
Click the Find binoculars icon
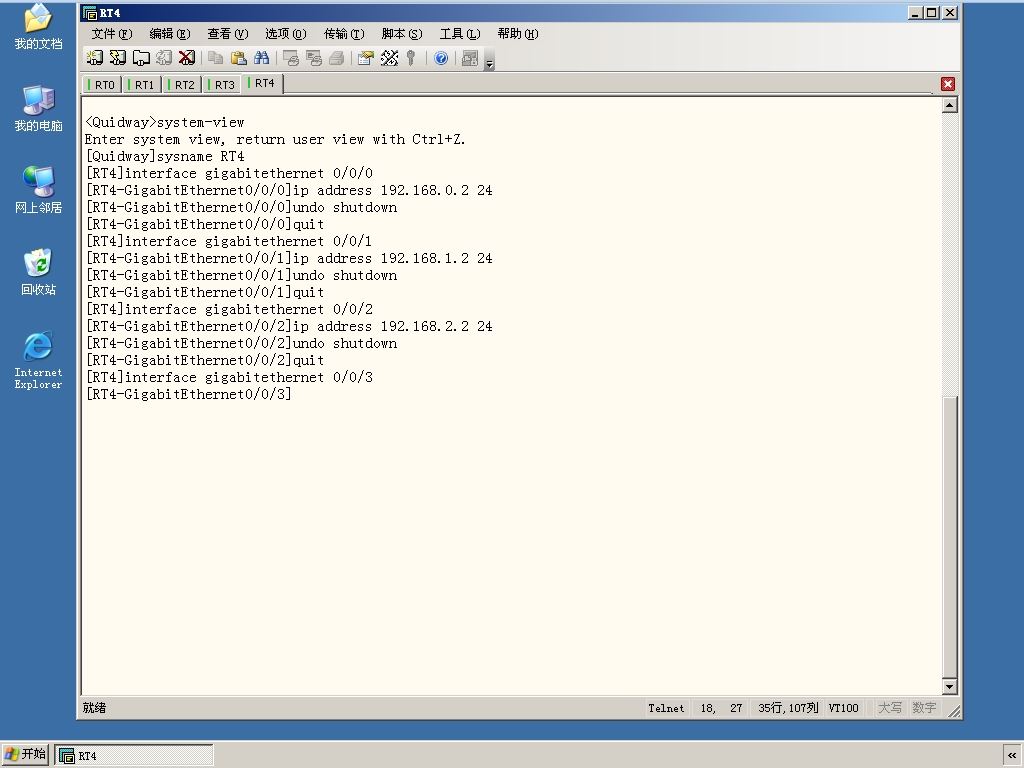(261, 58)
